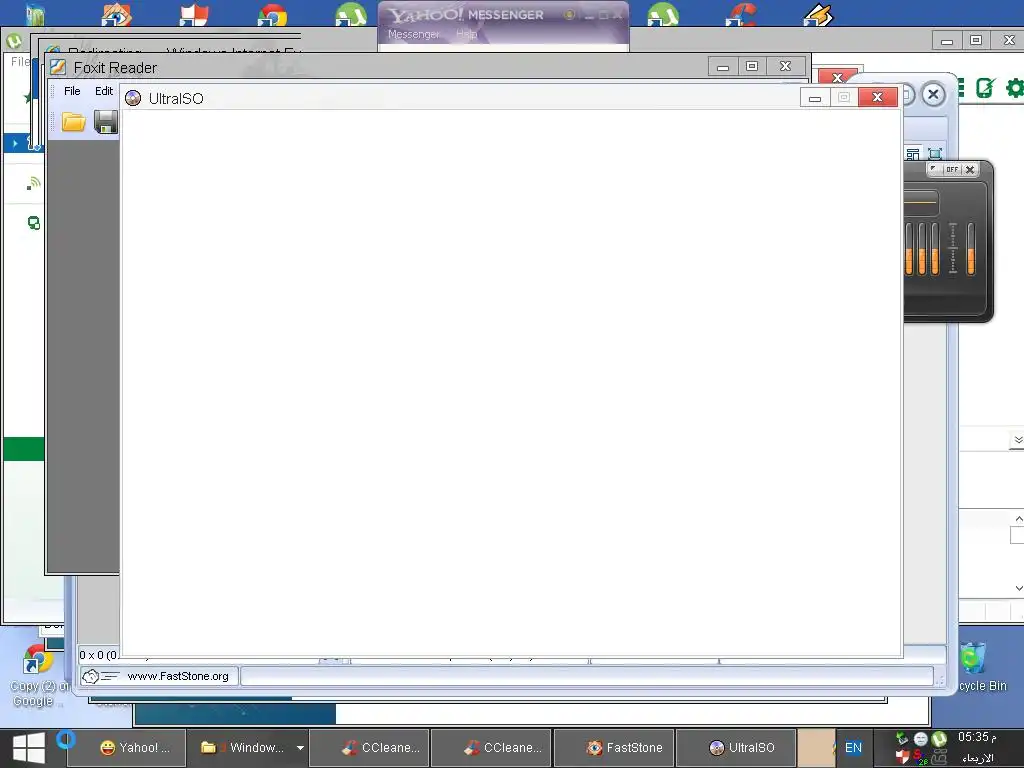This screenshot has height=768, width=1024.
Task: Click the double-chevron expander on the right panel
Action: [x=1017, y=440]
